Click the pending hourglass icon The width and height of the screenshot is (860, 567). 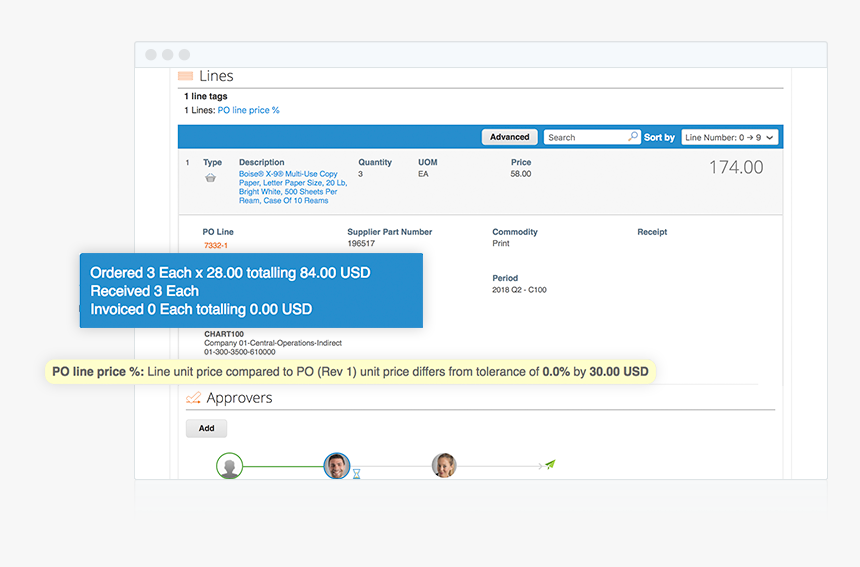(x=356, y=474)
